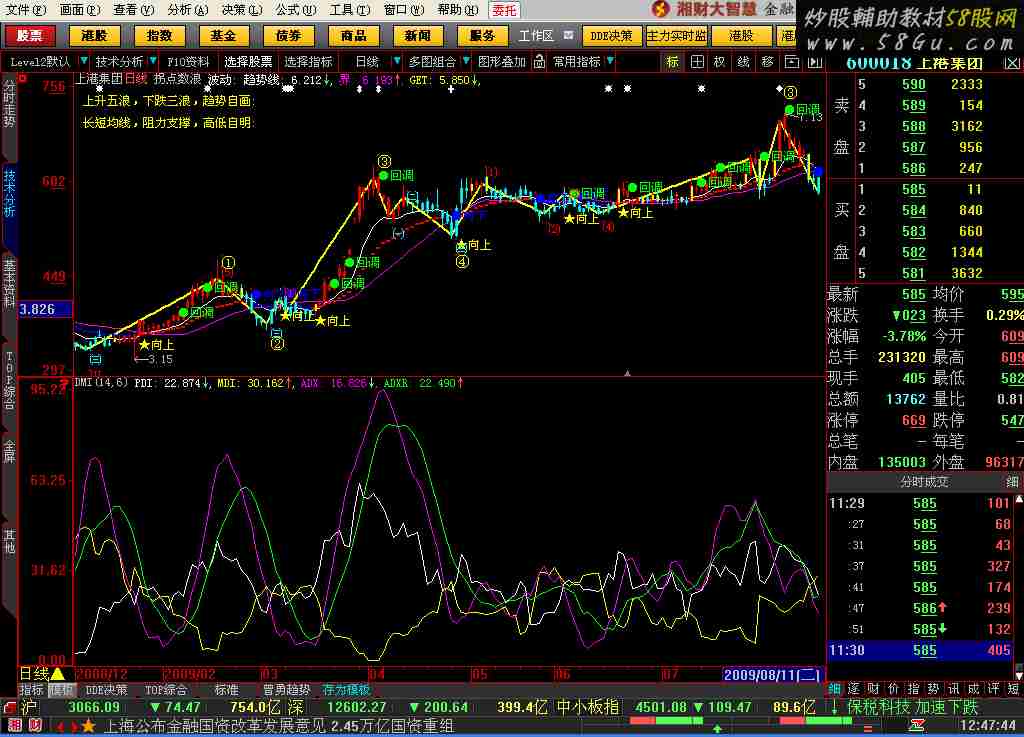This screenshot has height=737, width=1024.
Task: Switch to the TOP综合 bottom tab
Action: pyautogui.click(x=165, y=690)
